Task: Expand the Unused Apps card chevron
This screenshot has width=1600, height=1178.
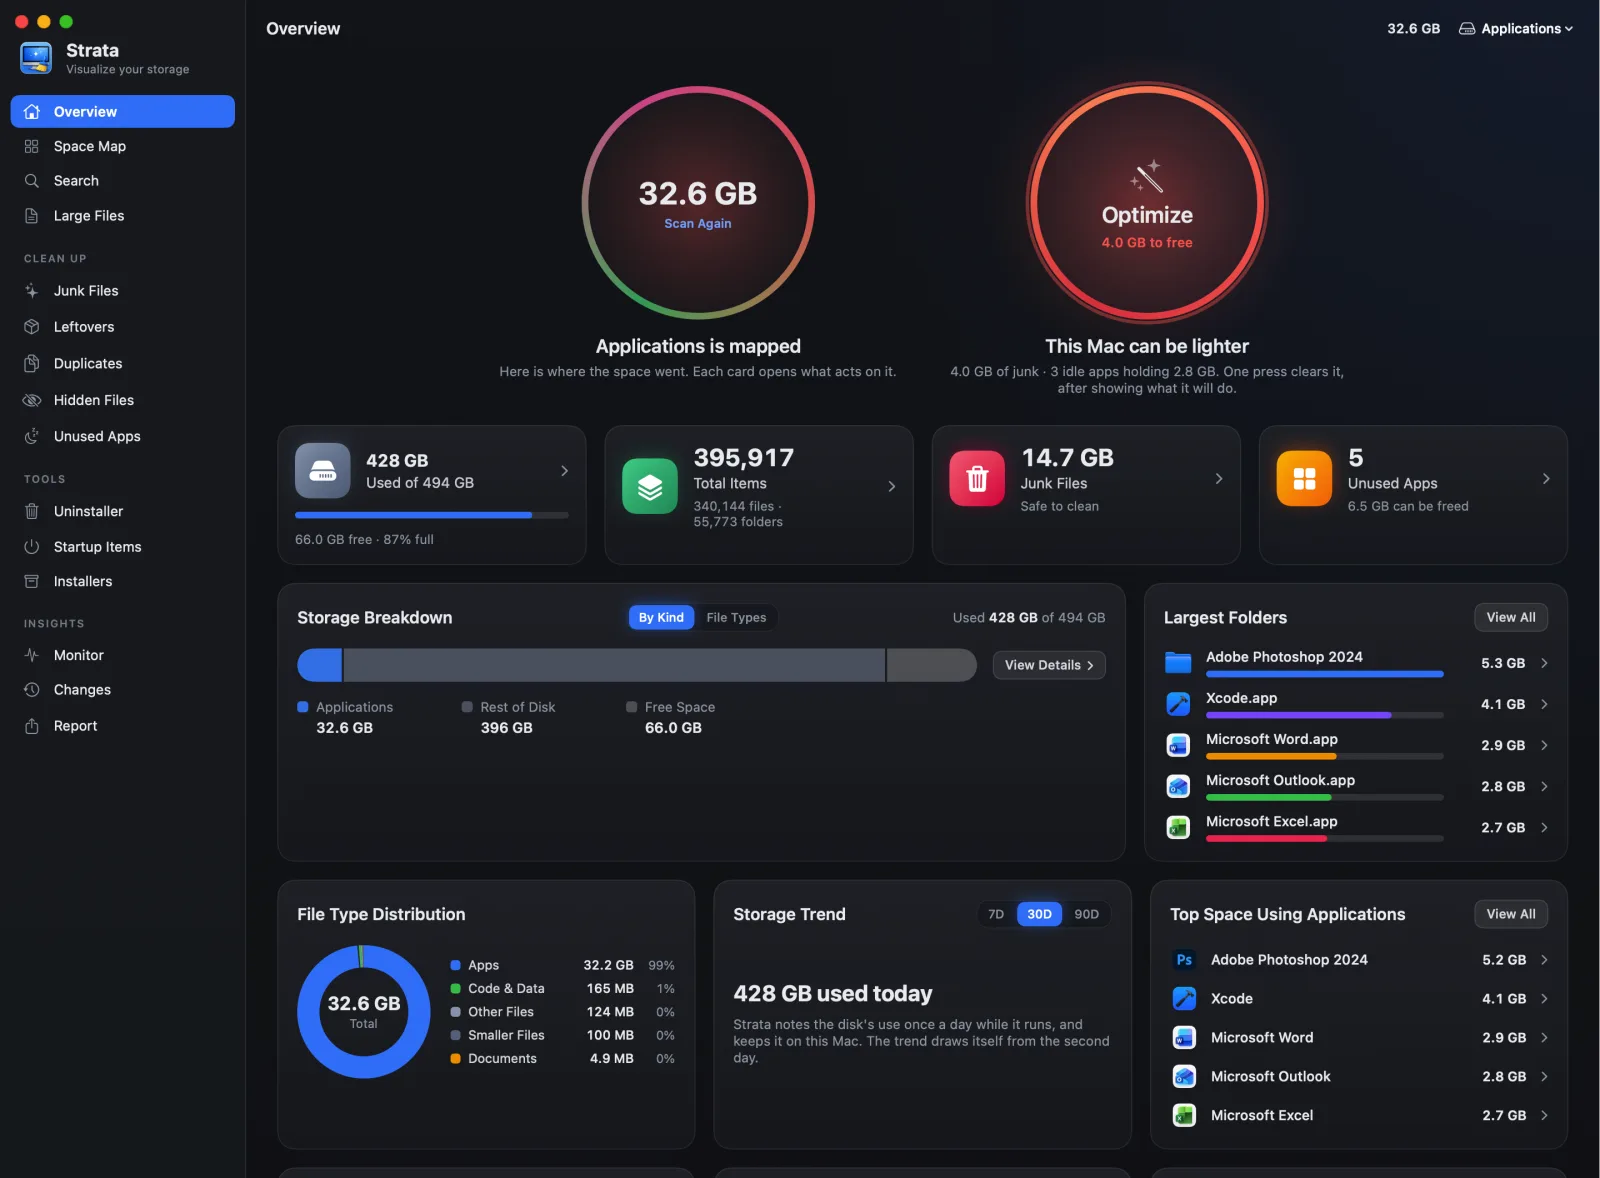Action: pyautogui.click(x=1545, y=479)
